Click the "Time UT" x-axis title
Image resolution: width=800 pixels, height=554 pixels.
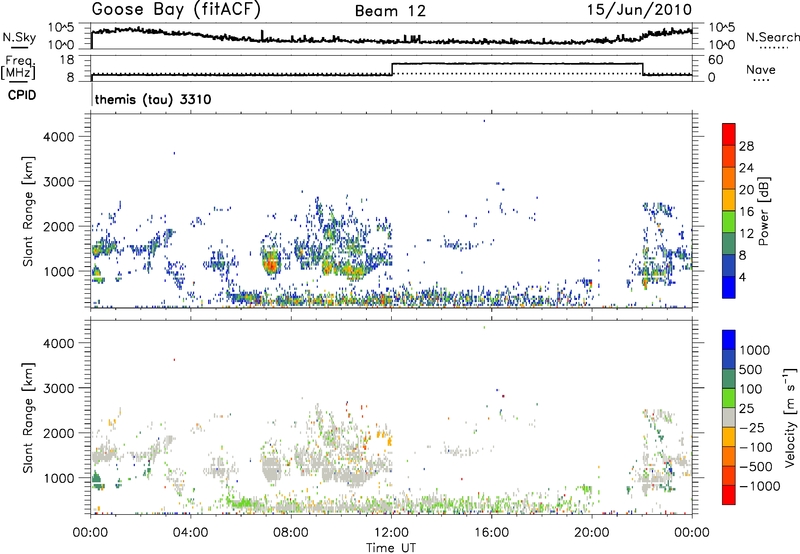tap(391, 548)
